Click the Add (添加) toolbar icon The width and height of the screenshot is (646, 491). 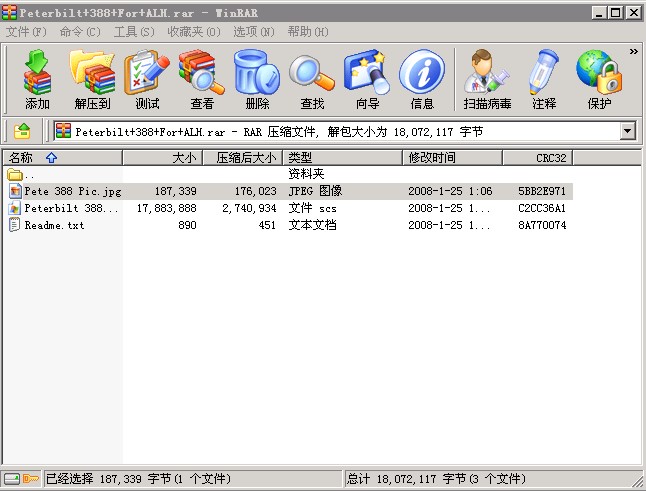click(x=37, y=79)
